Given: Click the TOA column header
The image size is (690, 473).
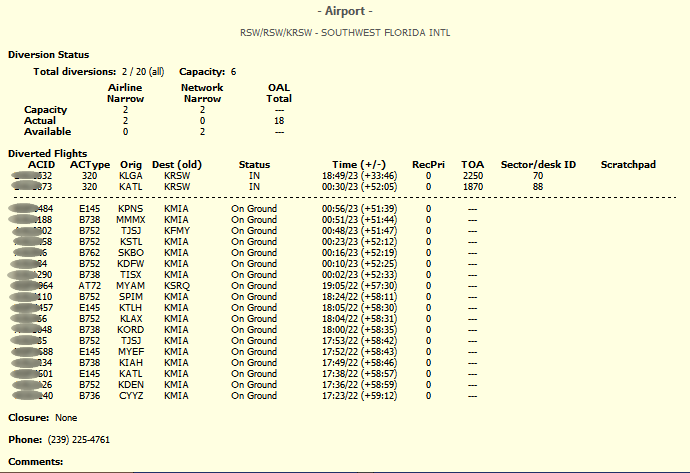Looking at the screenshot, I should pyautogui.click(x=472, y=164).
